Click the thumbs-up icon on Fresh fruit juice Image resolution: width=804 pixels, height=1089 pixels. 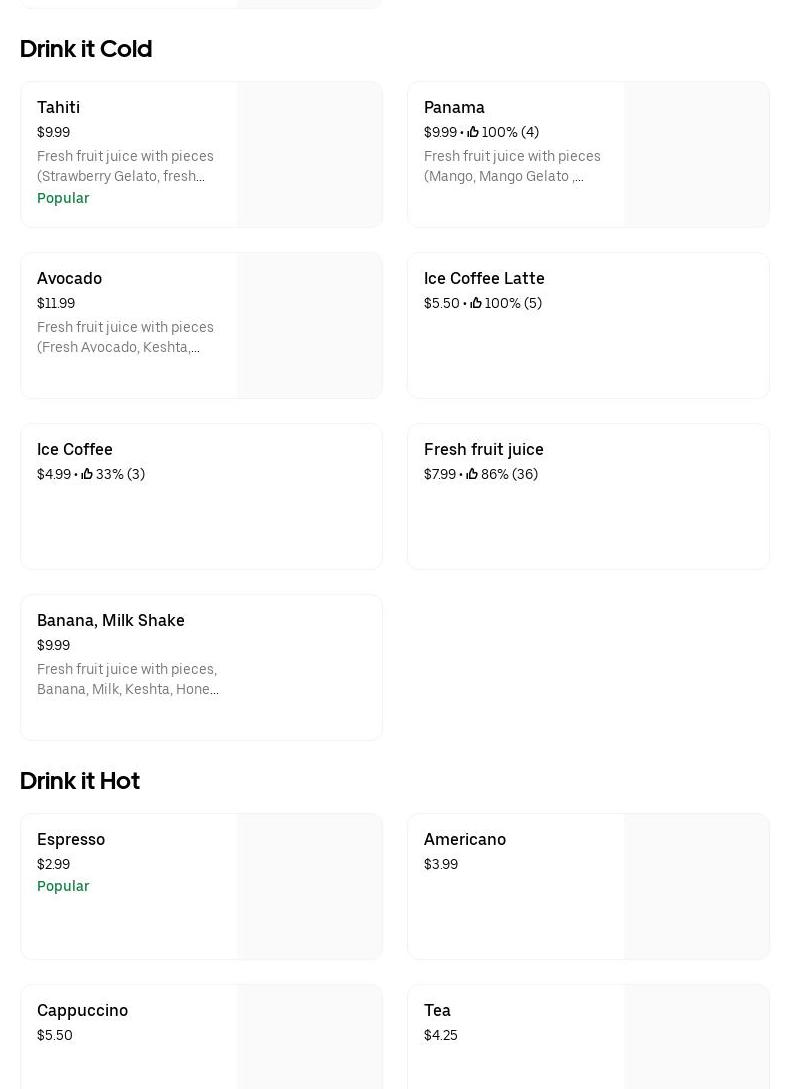click(472, 474)
